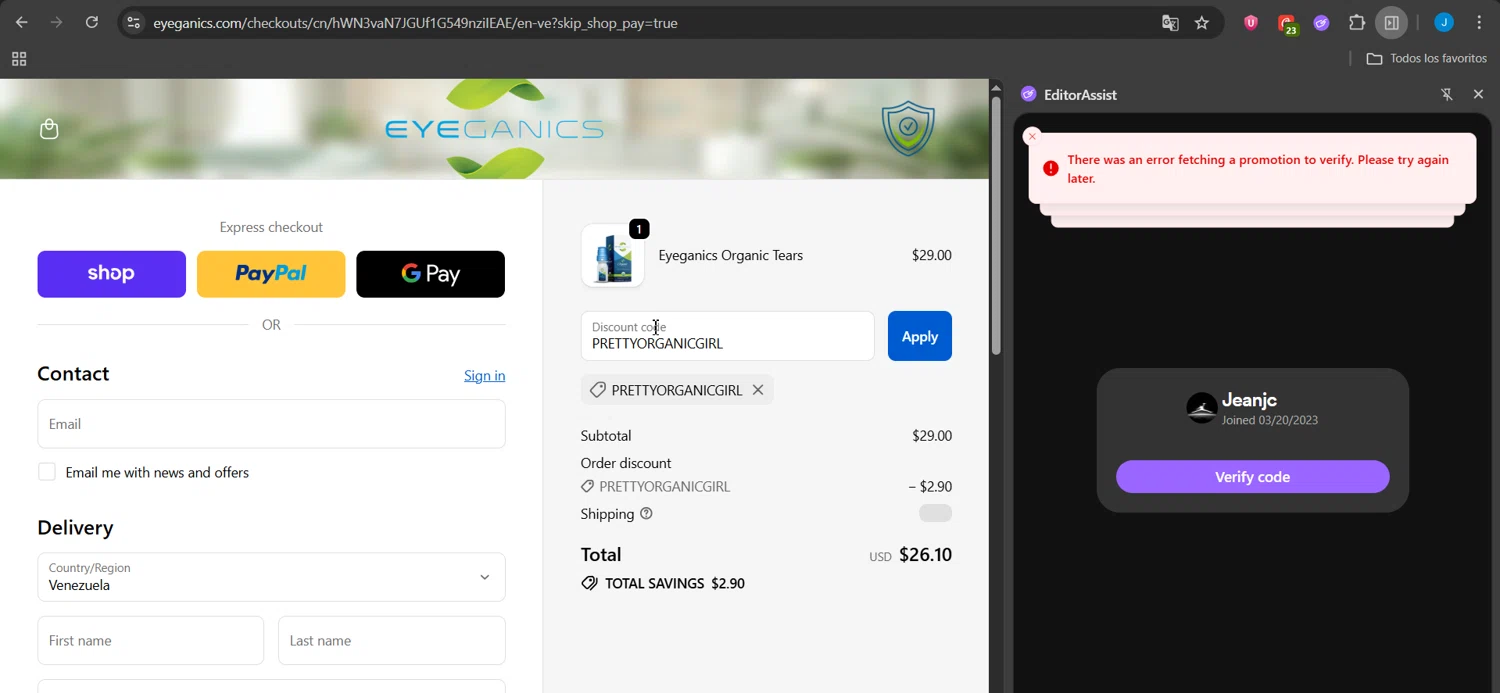Image resolution: width=1500 pixels, height=693 pixels.
Task: Pay with Shop Pay button
Action: point(111,274)
